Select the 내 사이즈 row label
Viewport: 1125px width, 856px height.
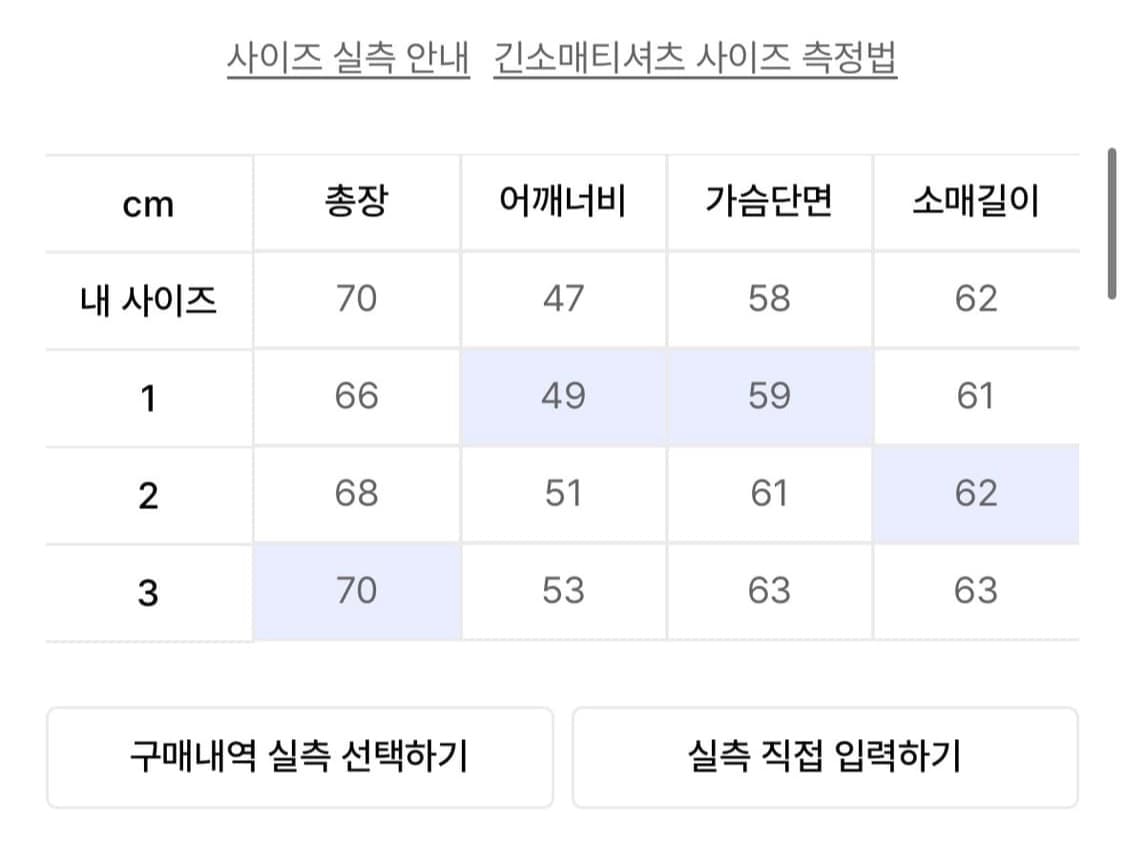coord(148,299)
